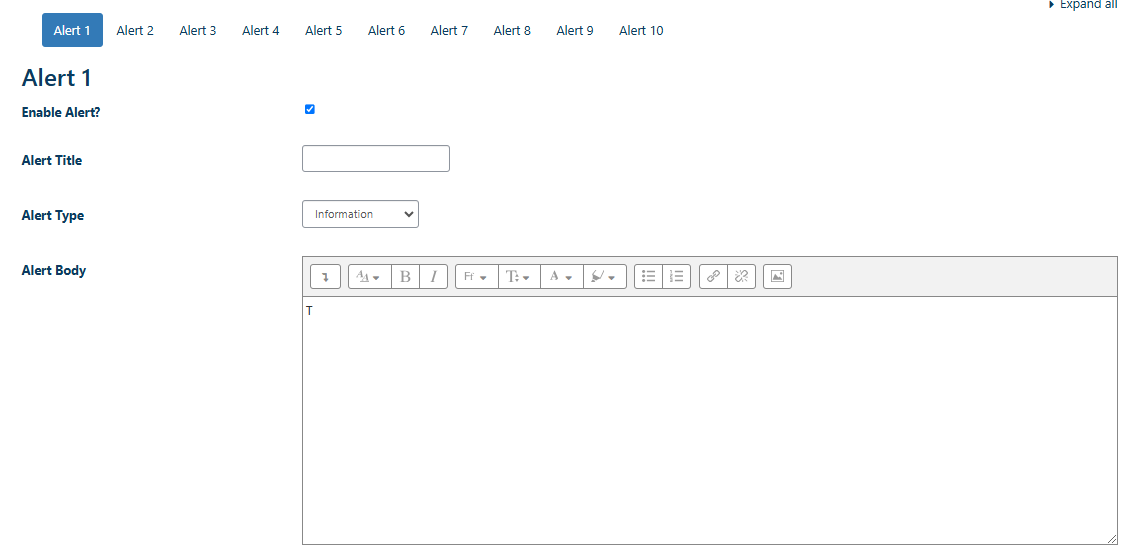Image resolution: width=1132 pixels, height=557 pixels.
Task: Open the Alert 7 tab
Action: click(x=449, y=30)
